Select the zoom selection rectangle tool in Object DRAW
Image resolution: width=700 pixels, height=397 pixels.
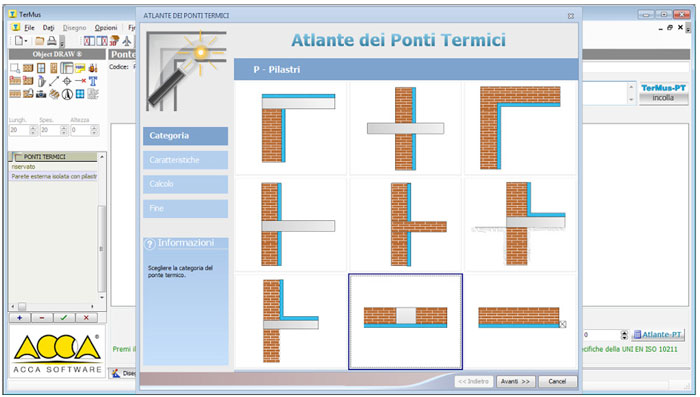pos(15,68)
